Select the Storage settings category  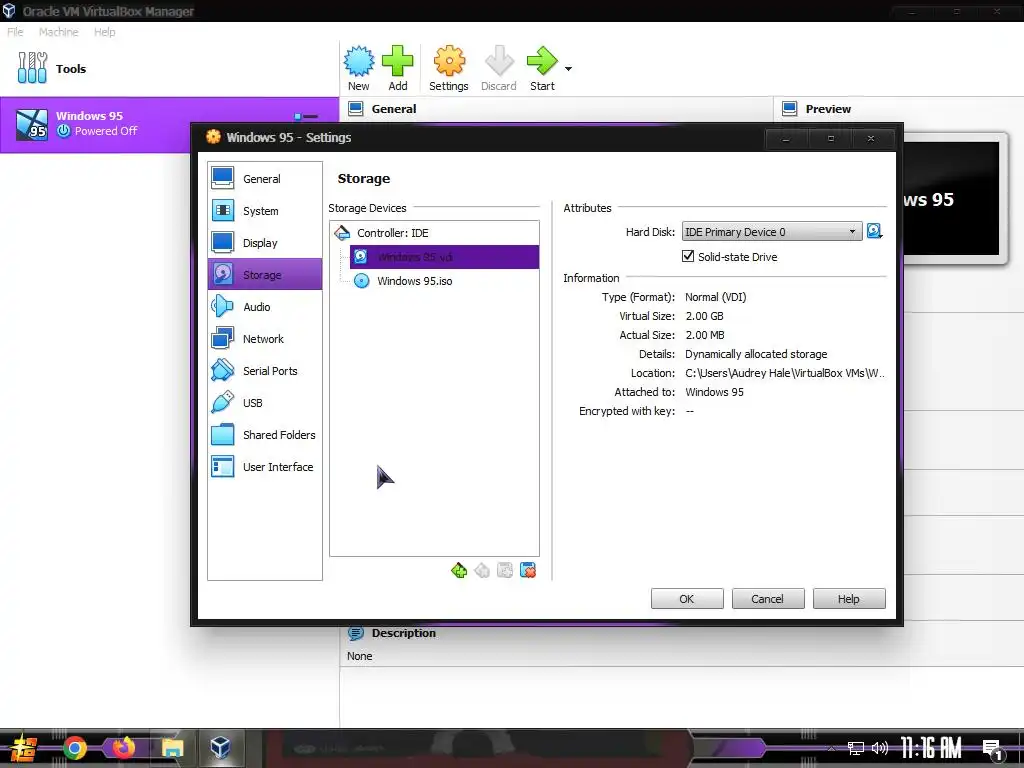[264, 275]
